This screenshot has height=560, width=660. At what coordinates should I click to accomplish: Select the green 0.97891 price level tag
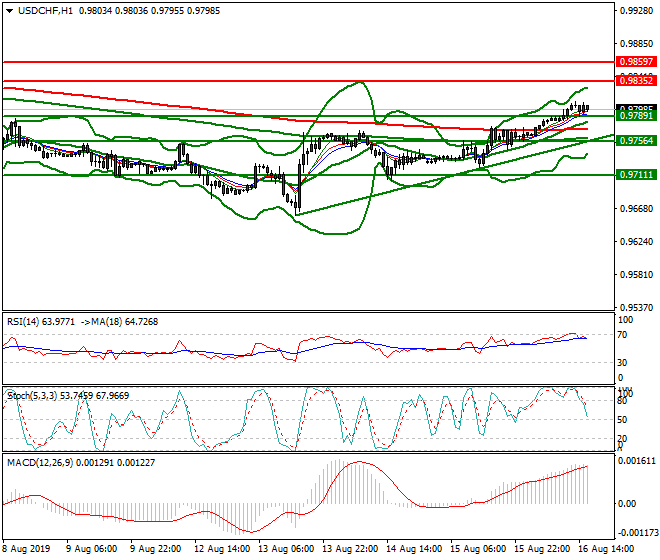[636, 116]
